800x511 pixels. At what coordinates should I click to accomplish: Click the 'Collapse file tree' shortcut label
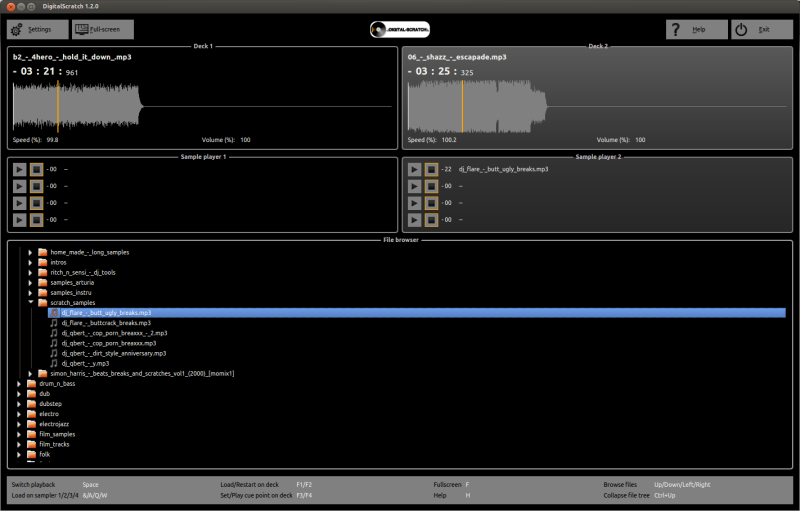click(x=627, y=496)
